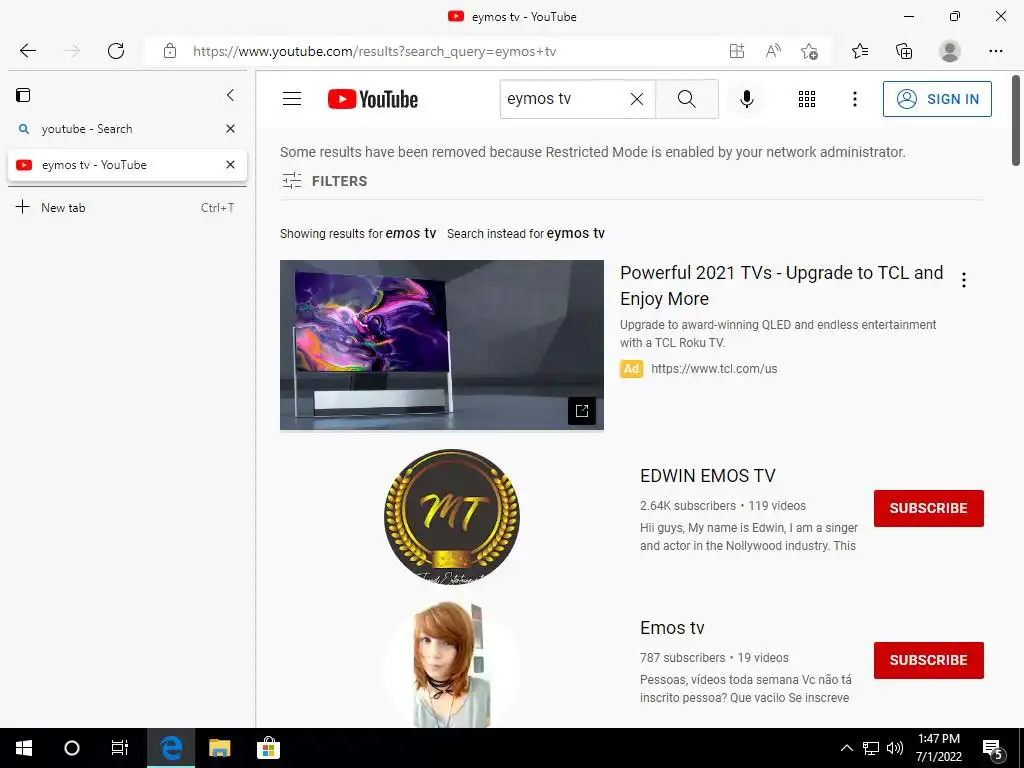Open Microsoft Store from taskbar
Viewport: 1024px width, 768px height.
pos(268,748)
